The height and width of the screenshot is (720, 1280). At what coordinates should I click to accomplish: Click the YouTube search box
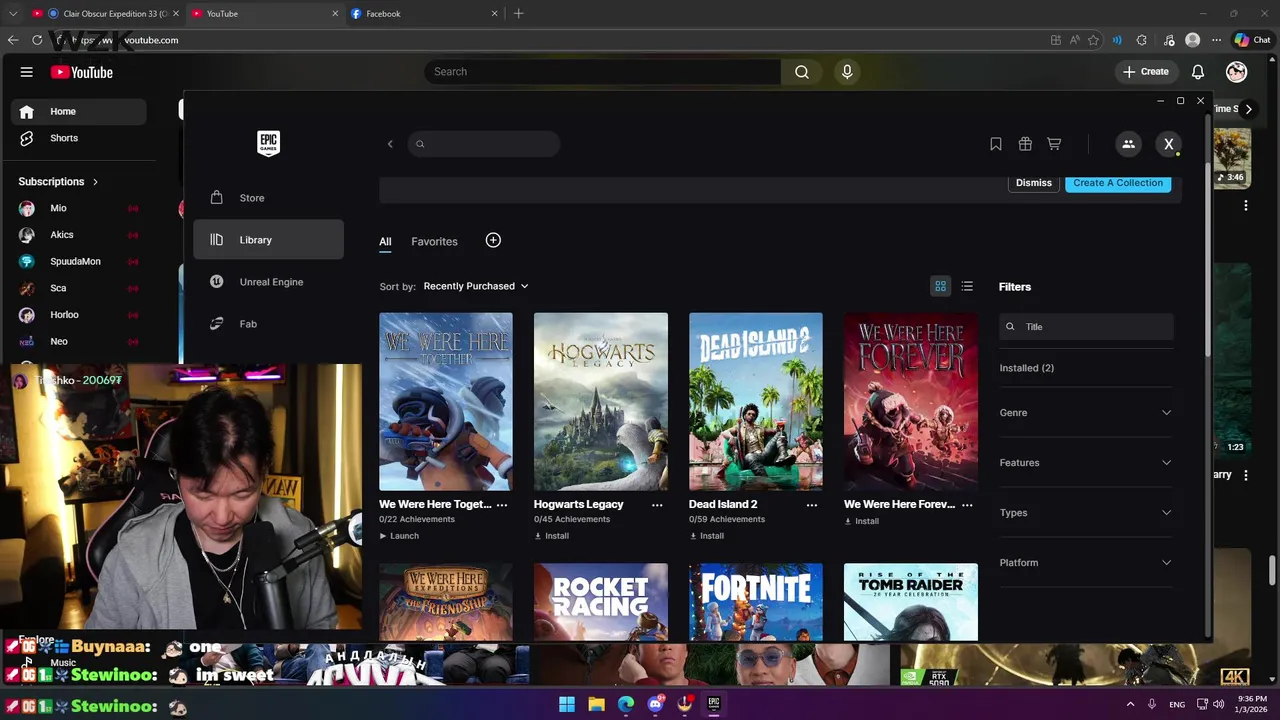point(603,72)
